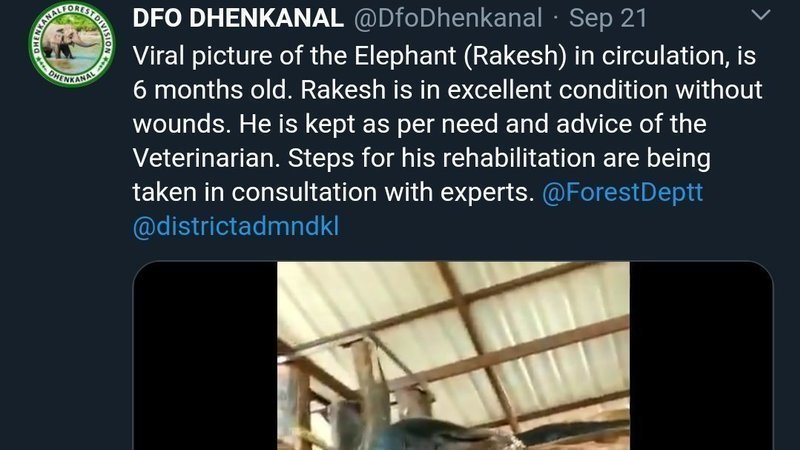Image resolution: width=800 pixels, height=450 pixels.
Task: Expand the tweet options chevron
Action: [x=761, y=15]
